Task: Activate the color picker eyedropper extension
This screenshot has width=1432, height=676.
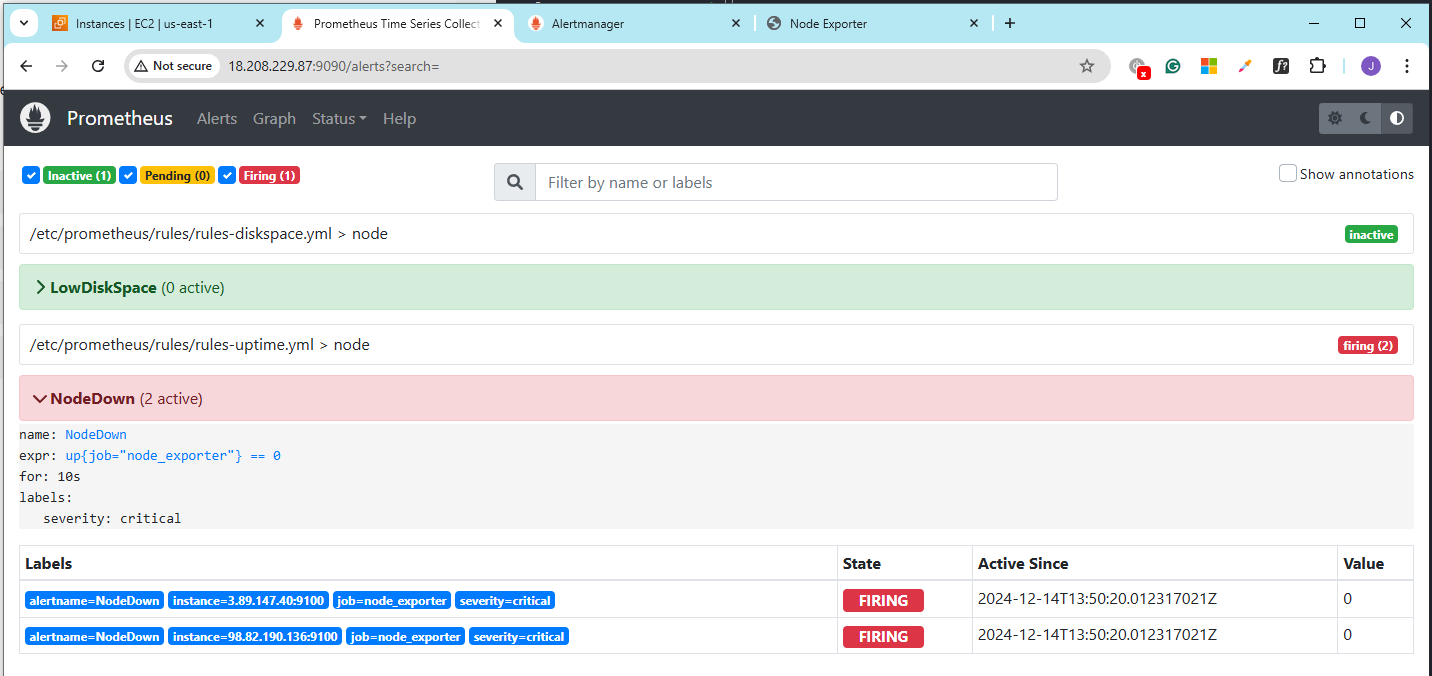Action: click(x=1245, y=66)
